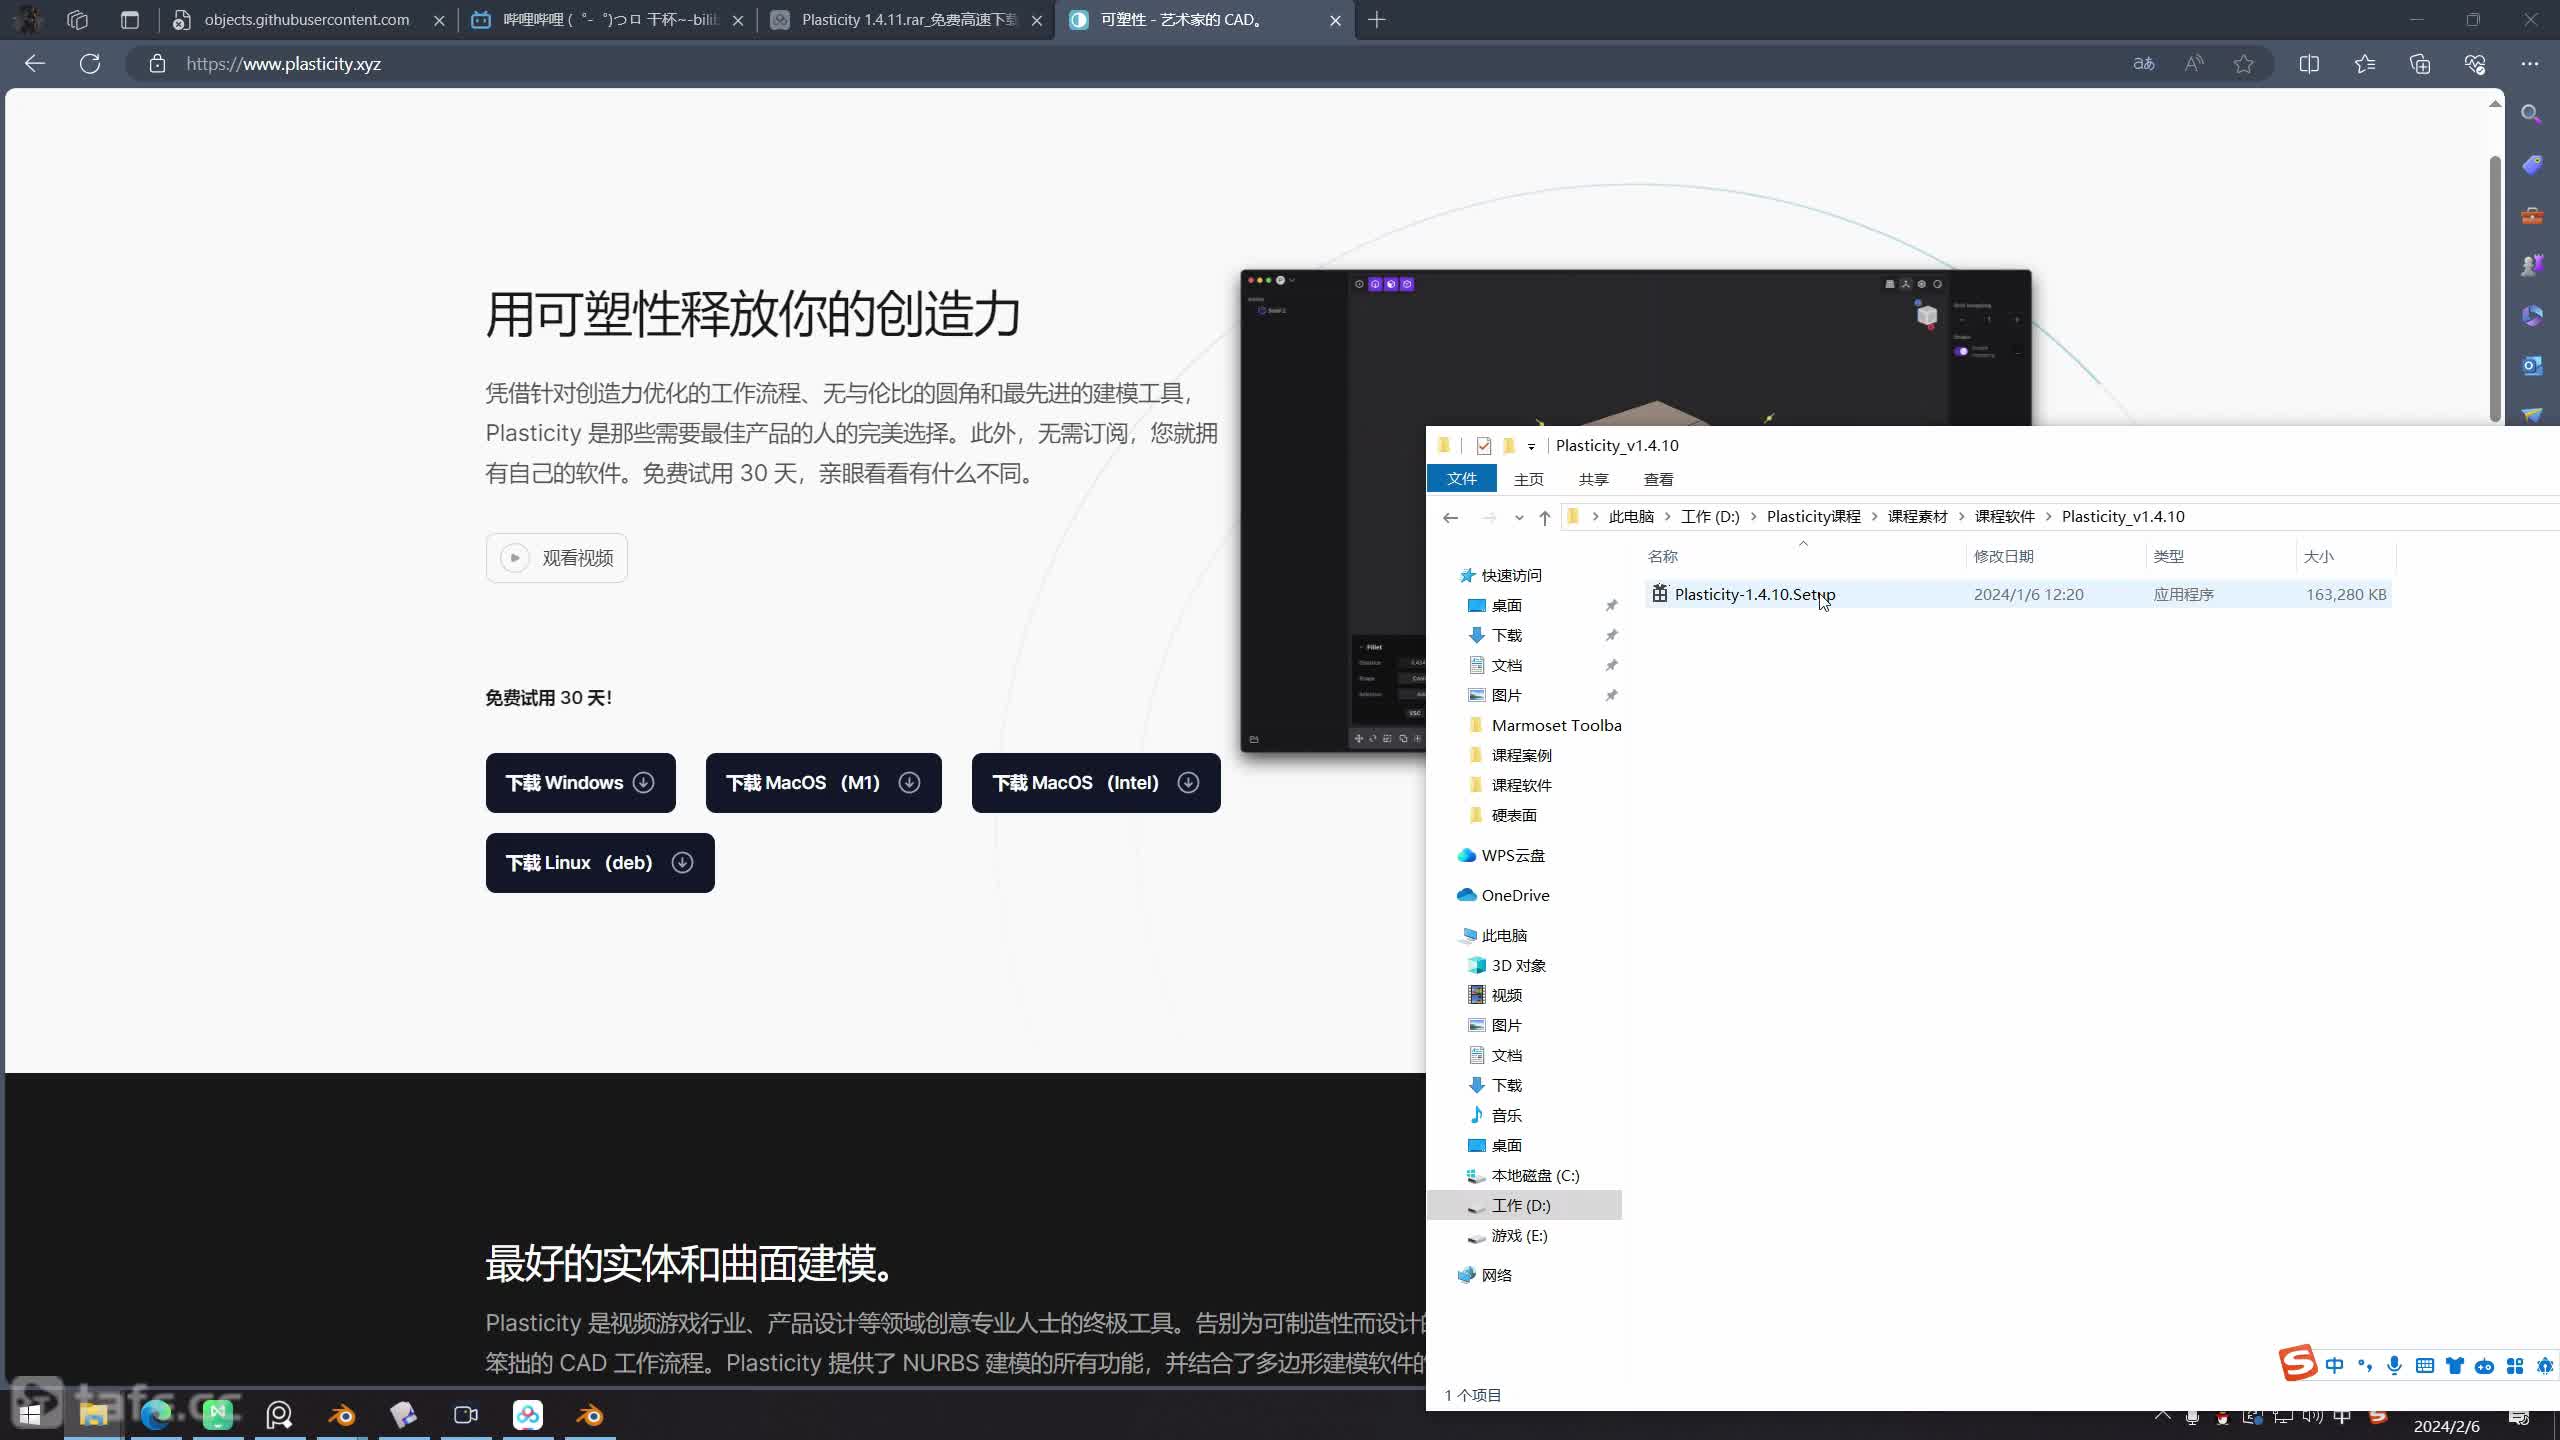Image resolution: width=2560 pixels, height=1440 pixels.
Task: Open browser essentials heart icon
Action: (x=2475, y=64)
